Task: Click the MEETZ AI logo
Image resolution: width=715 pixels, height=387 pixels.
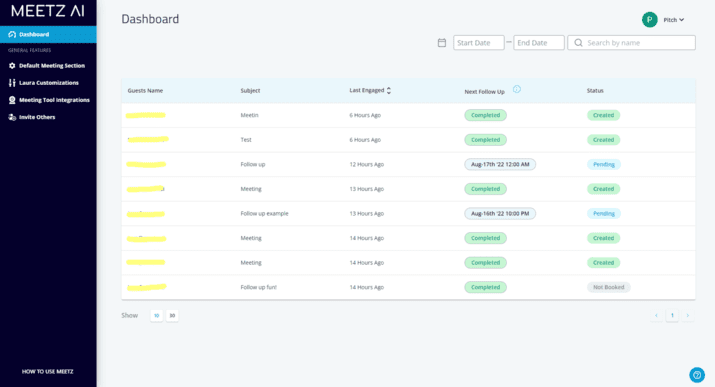Action: coord(48,11)
